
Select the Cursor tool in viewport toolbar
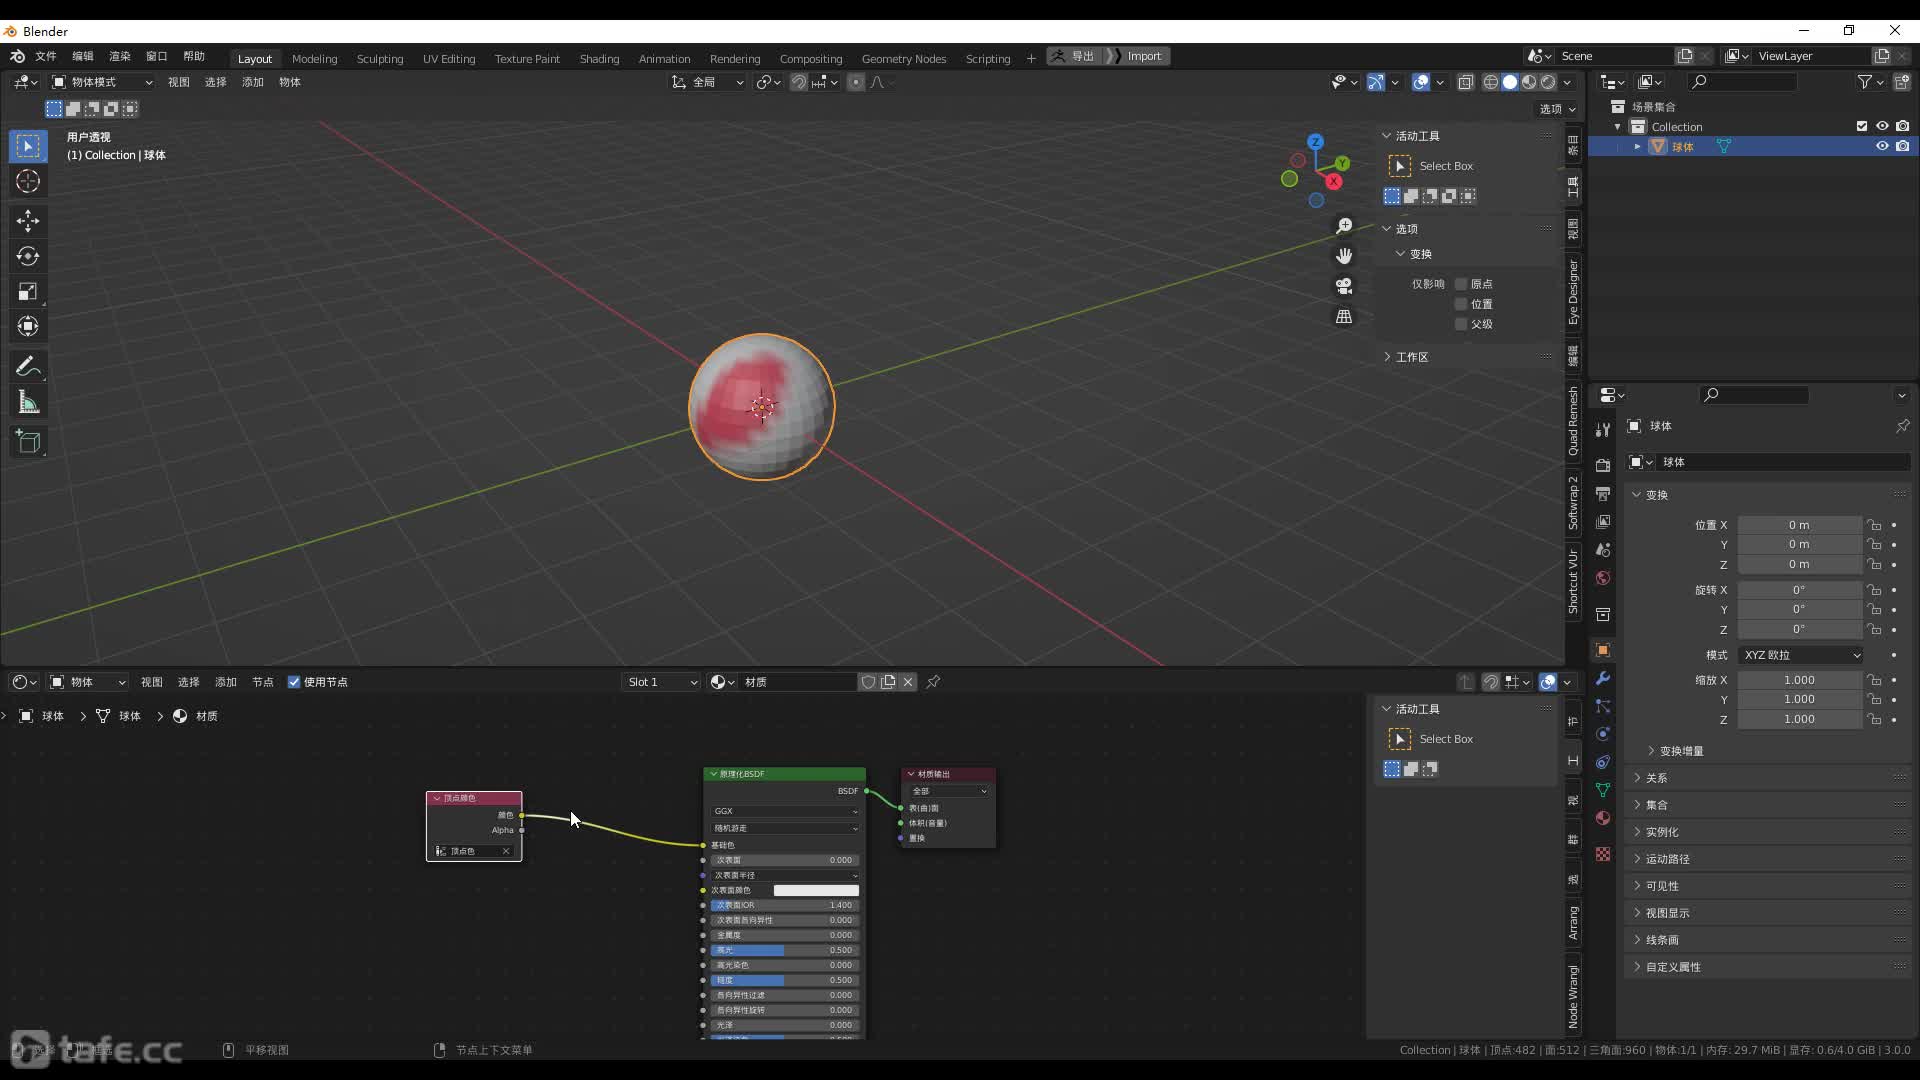coord(28,181)
